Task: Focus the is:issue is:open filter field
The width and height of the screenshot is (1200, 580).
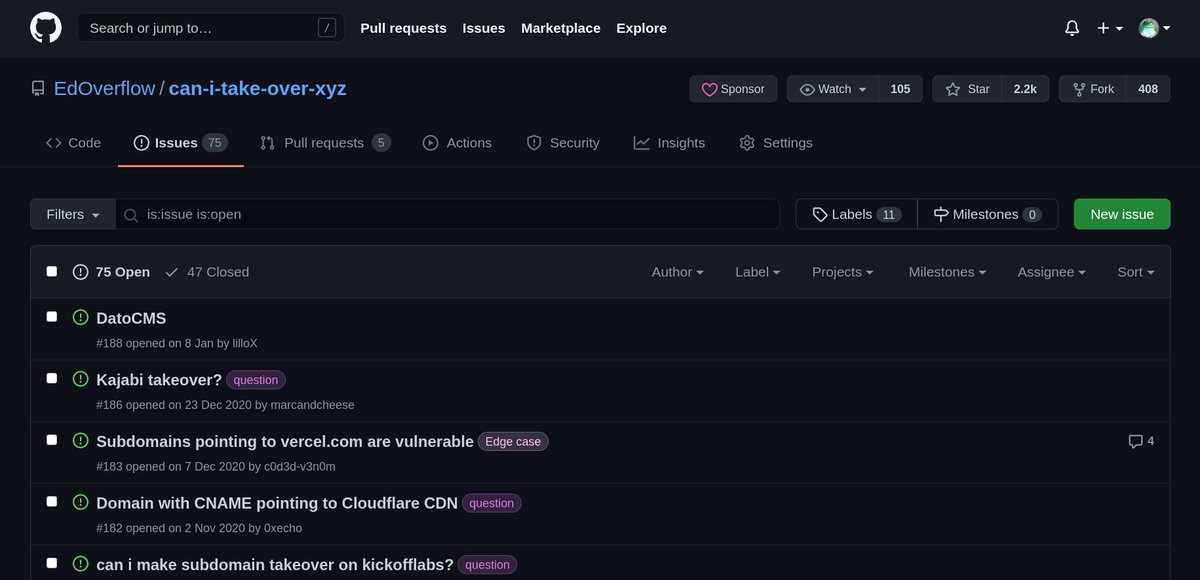Action: click(447, 214)
